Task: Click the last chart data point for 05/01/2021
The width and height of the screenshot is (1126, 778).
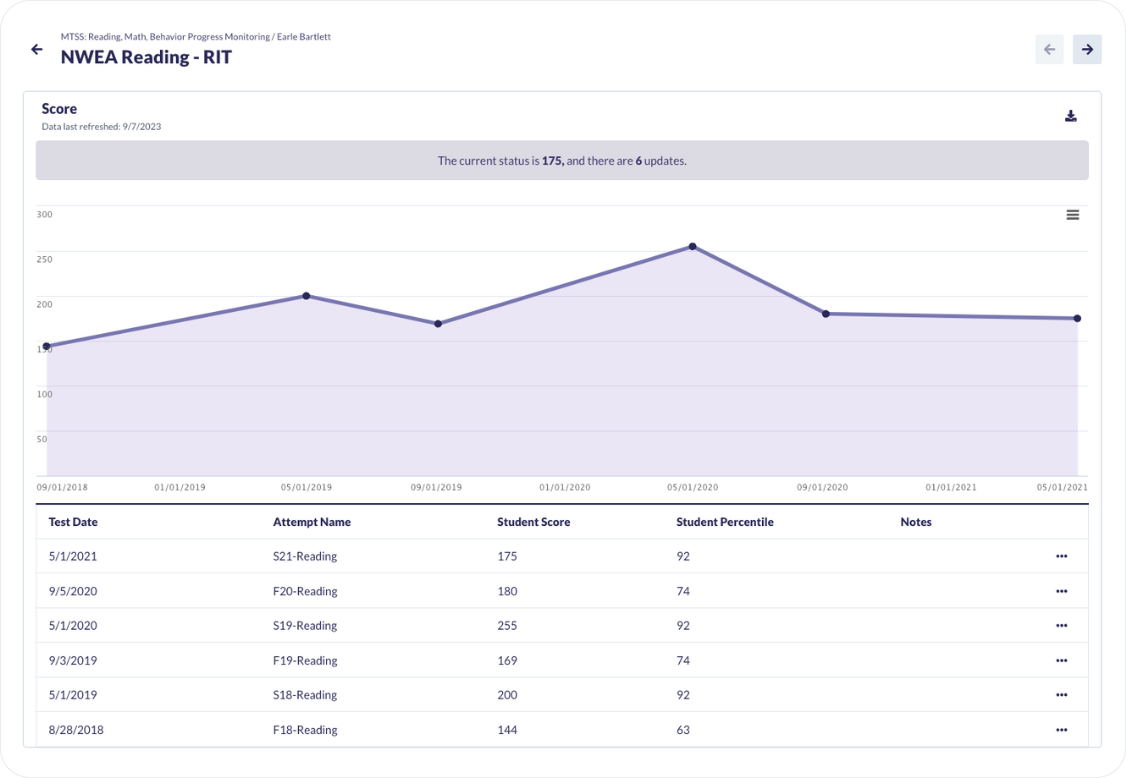Action: point(1077,318)
